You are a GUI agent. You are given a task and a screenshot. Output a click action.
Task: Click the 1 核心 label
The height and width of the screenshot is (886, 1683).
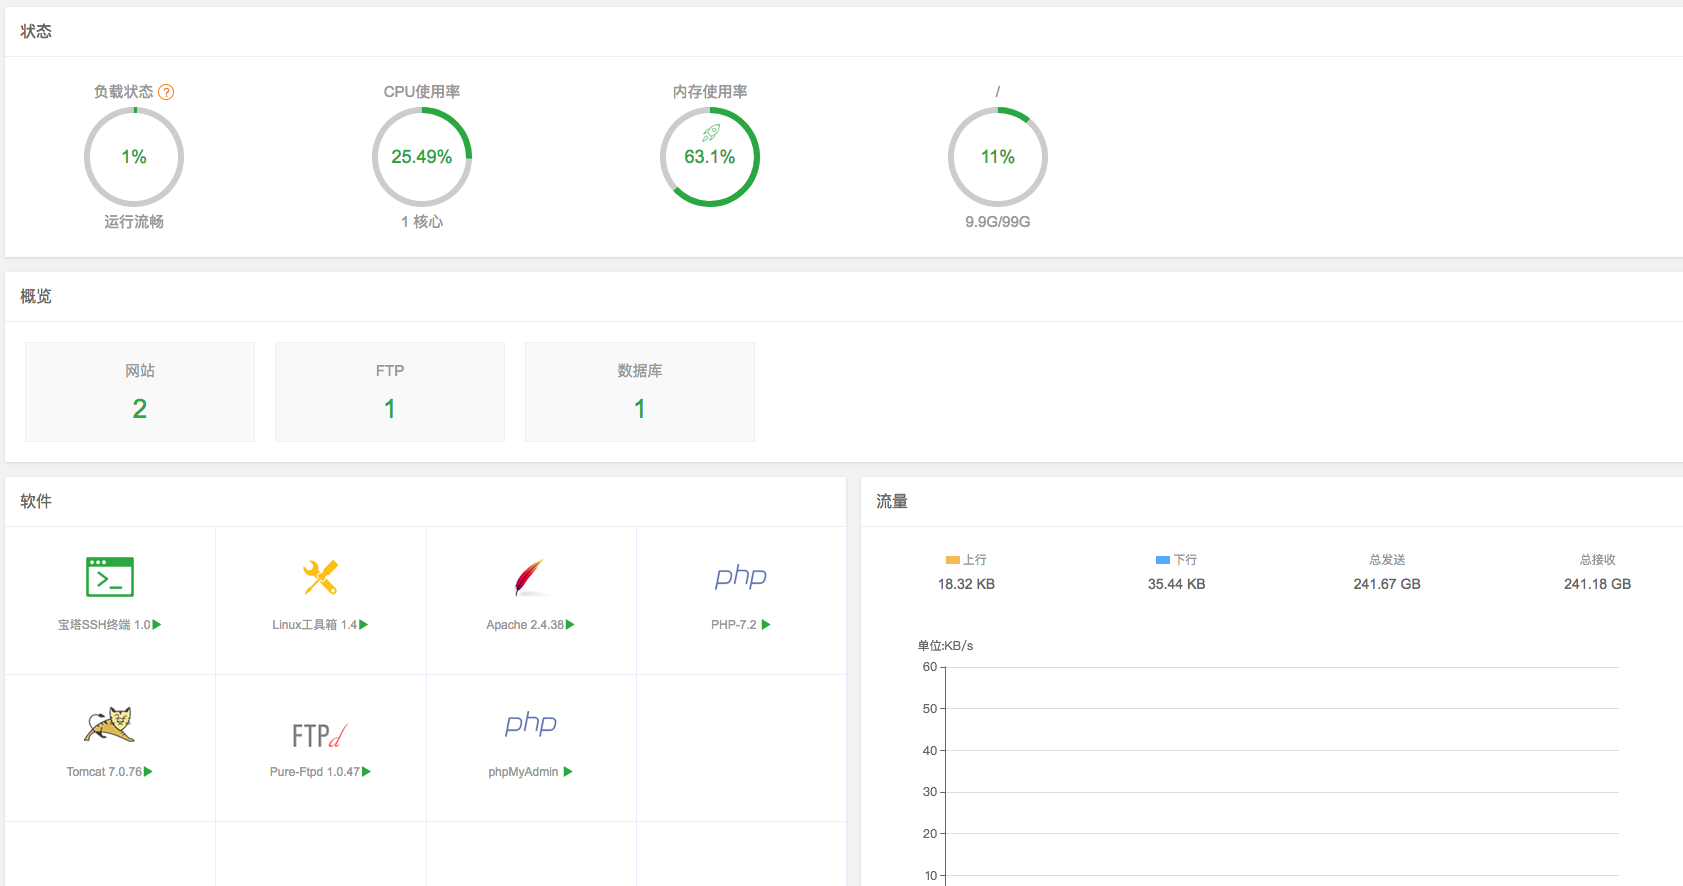point(422,222)
